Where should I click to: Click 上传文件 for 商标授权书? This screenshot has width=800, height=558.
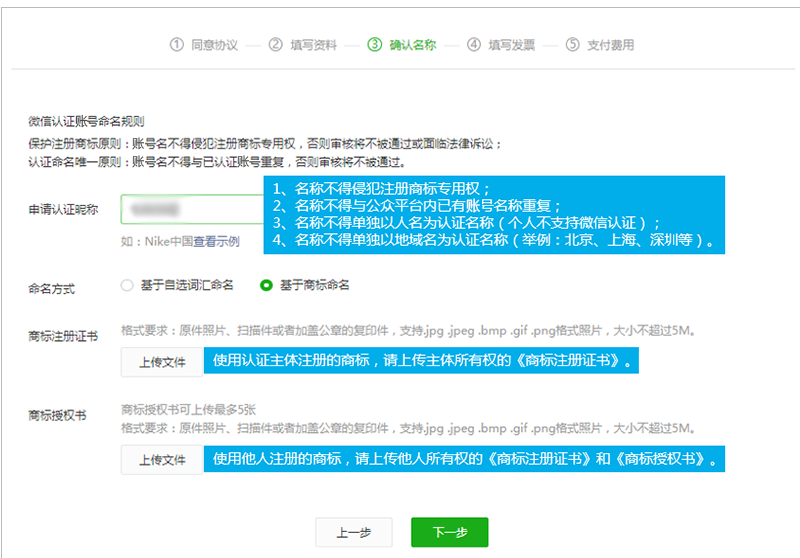[162, 460]
